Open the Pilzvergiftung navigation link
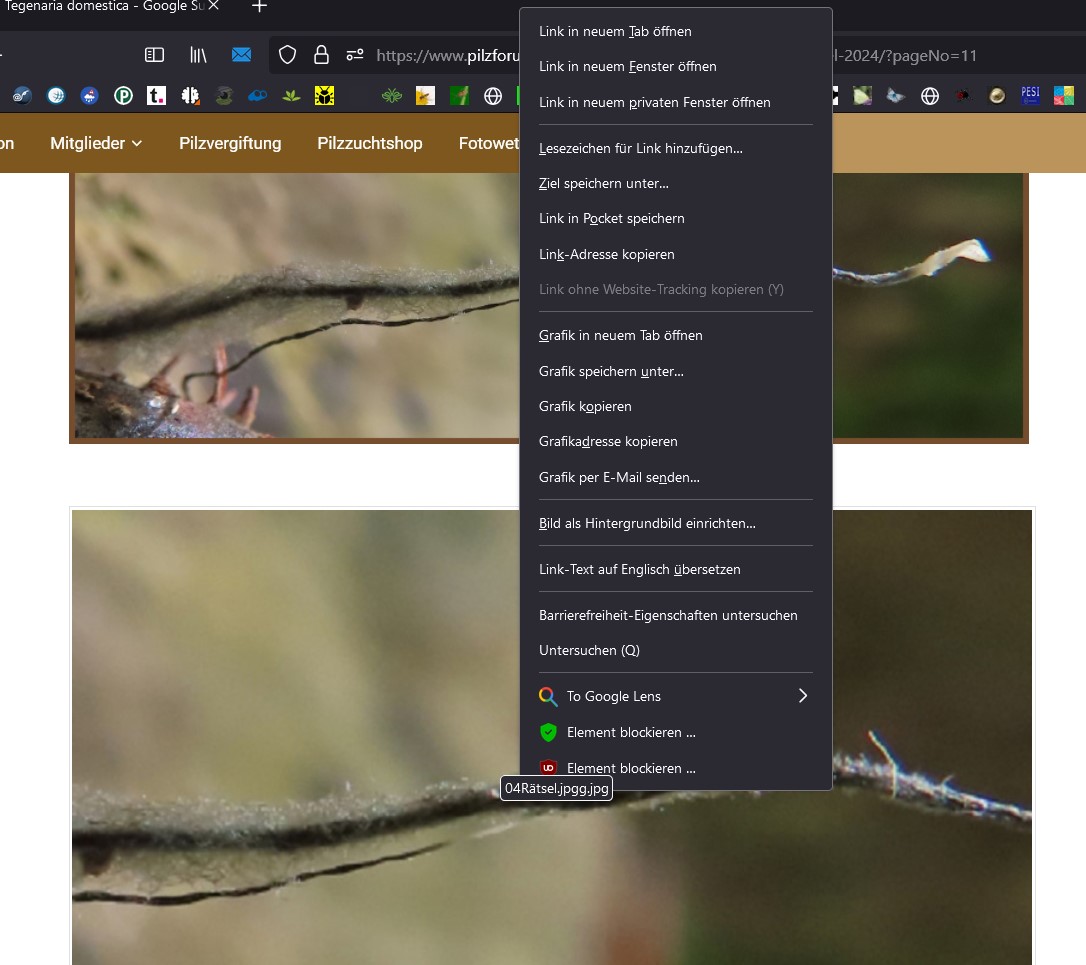The image size is (1086, 965). (230, 143)
